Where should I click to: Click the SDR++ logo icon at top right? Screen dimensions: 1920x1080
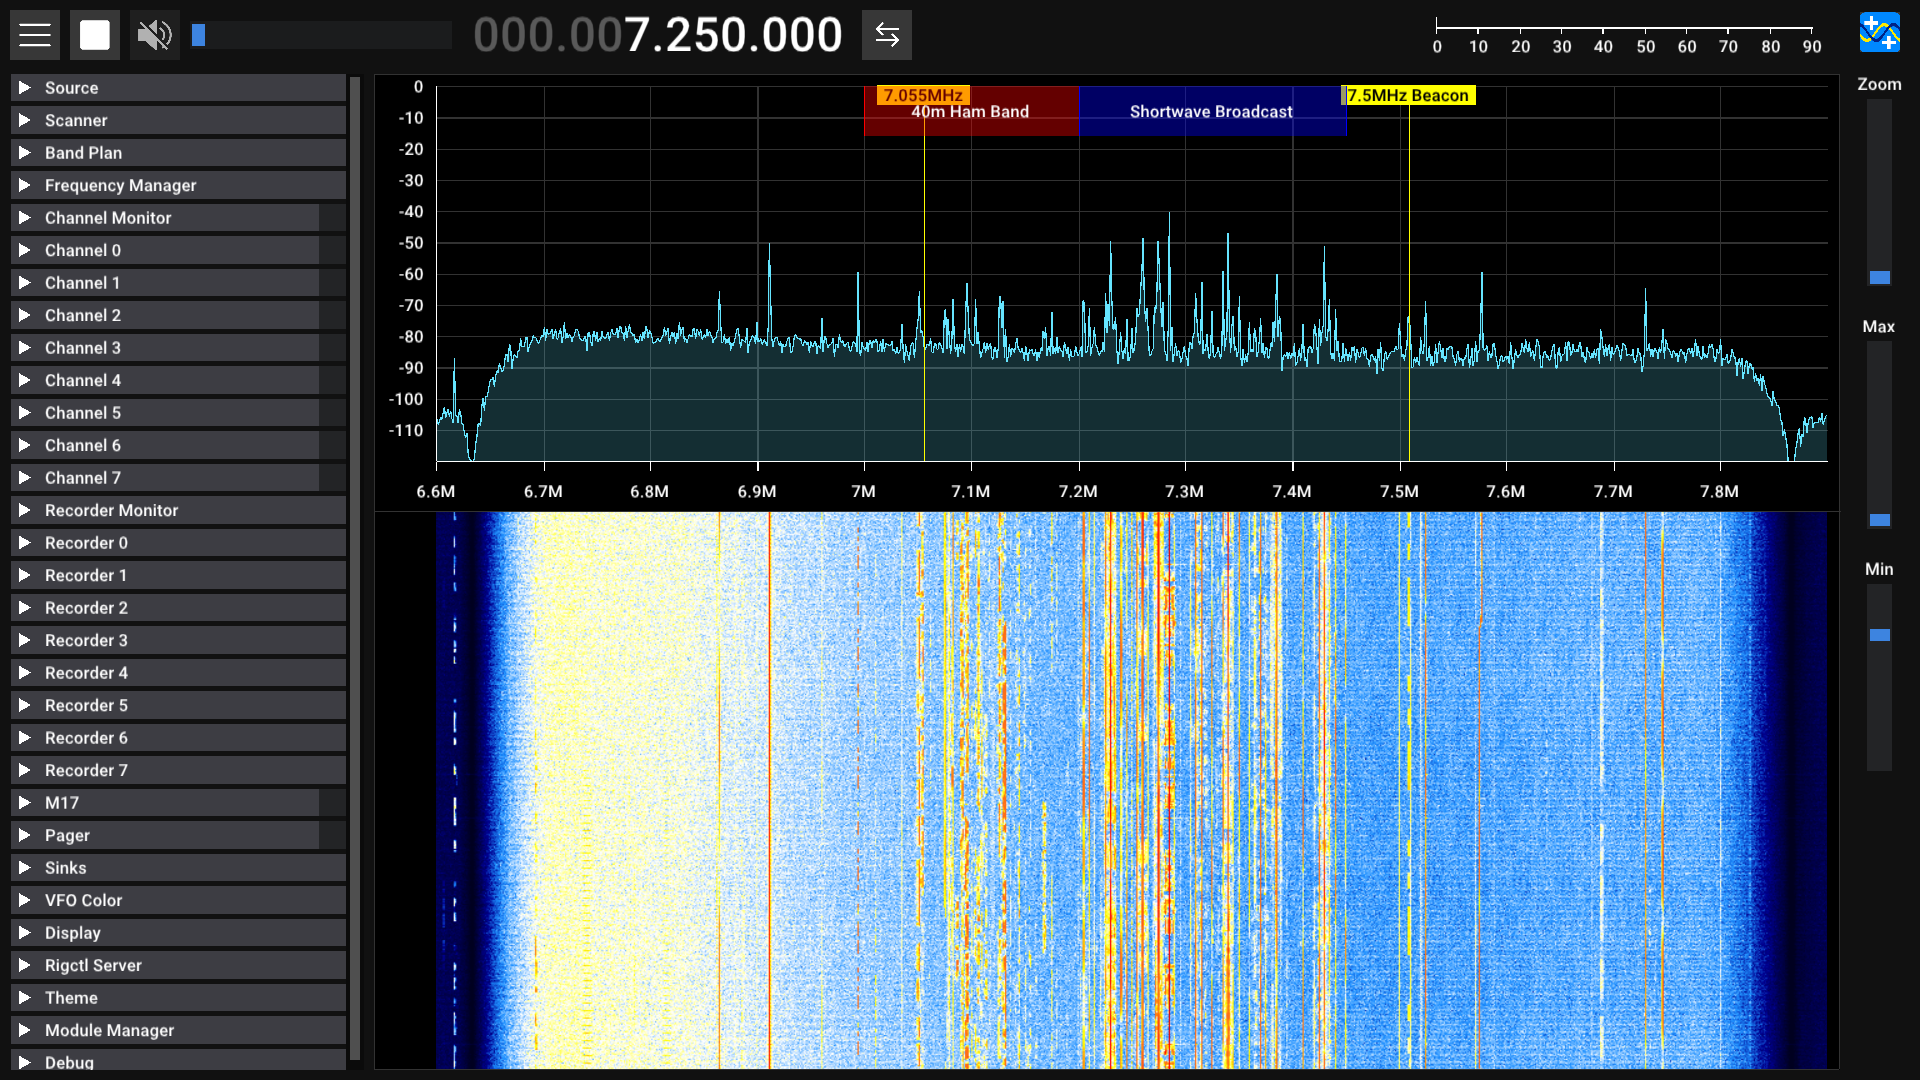point(1879,33)
